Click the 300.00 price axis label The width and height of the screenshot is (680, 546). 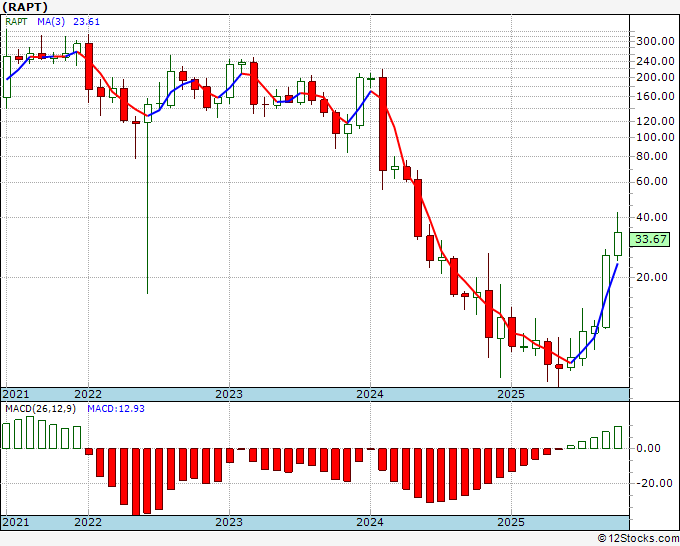(x=655, y=41)
